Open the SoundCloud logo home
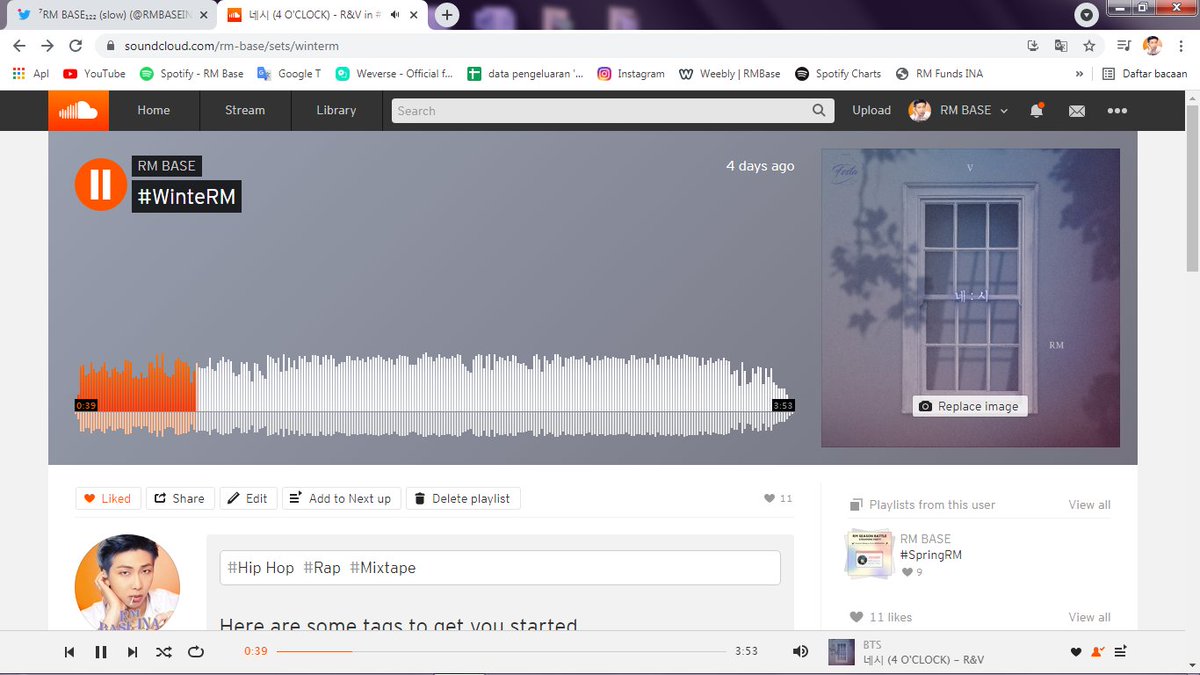Image resolution: width=1200 pixels, height=675 pixels. point(78,110)
